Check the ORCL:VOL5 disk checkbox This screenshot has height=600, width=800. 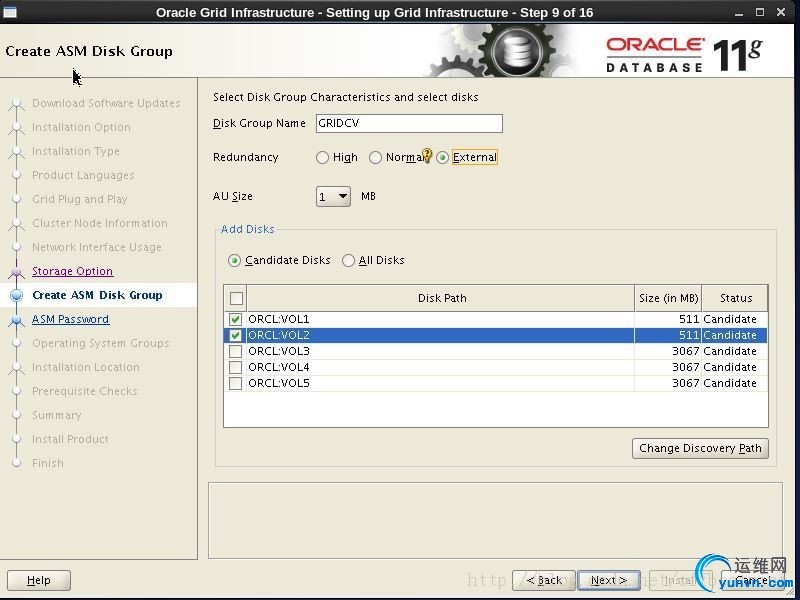point(235,383)
